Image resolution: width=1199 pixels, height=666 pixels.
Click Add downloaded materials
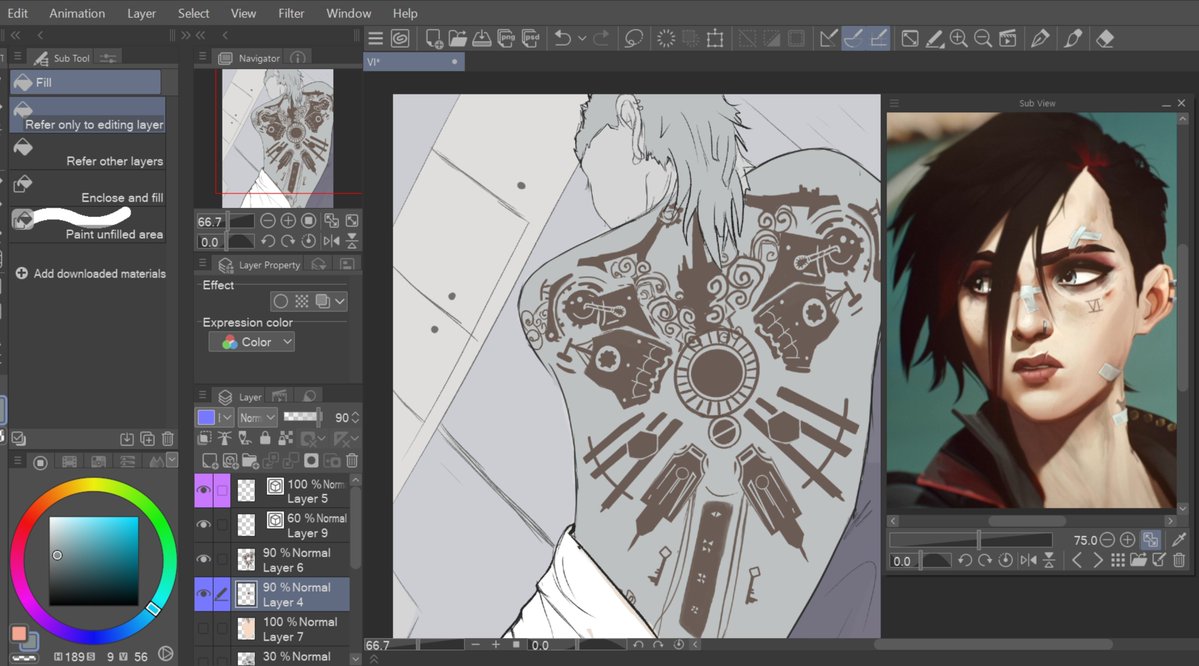point(91,273)
